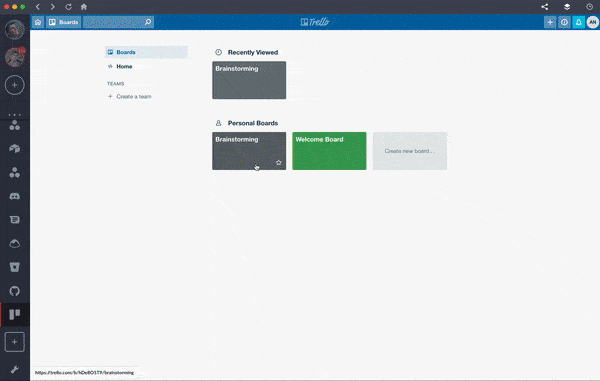
Task: Open the information icon in header
Action: pyautogui.click(x=564, y=22)
